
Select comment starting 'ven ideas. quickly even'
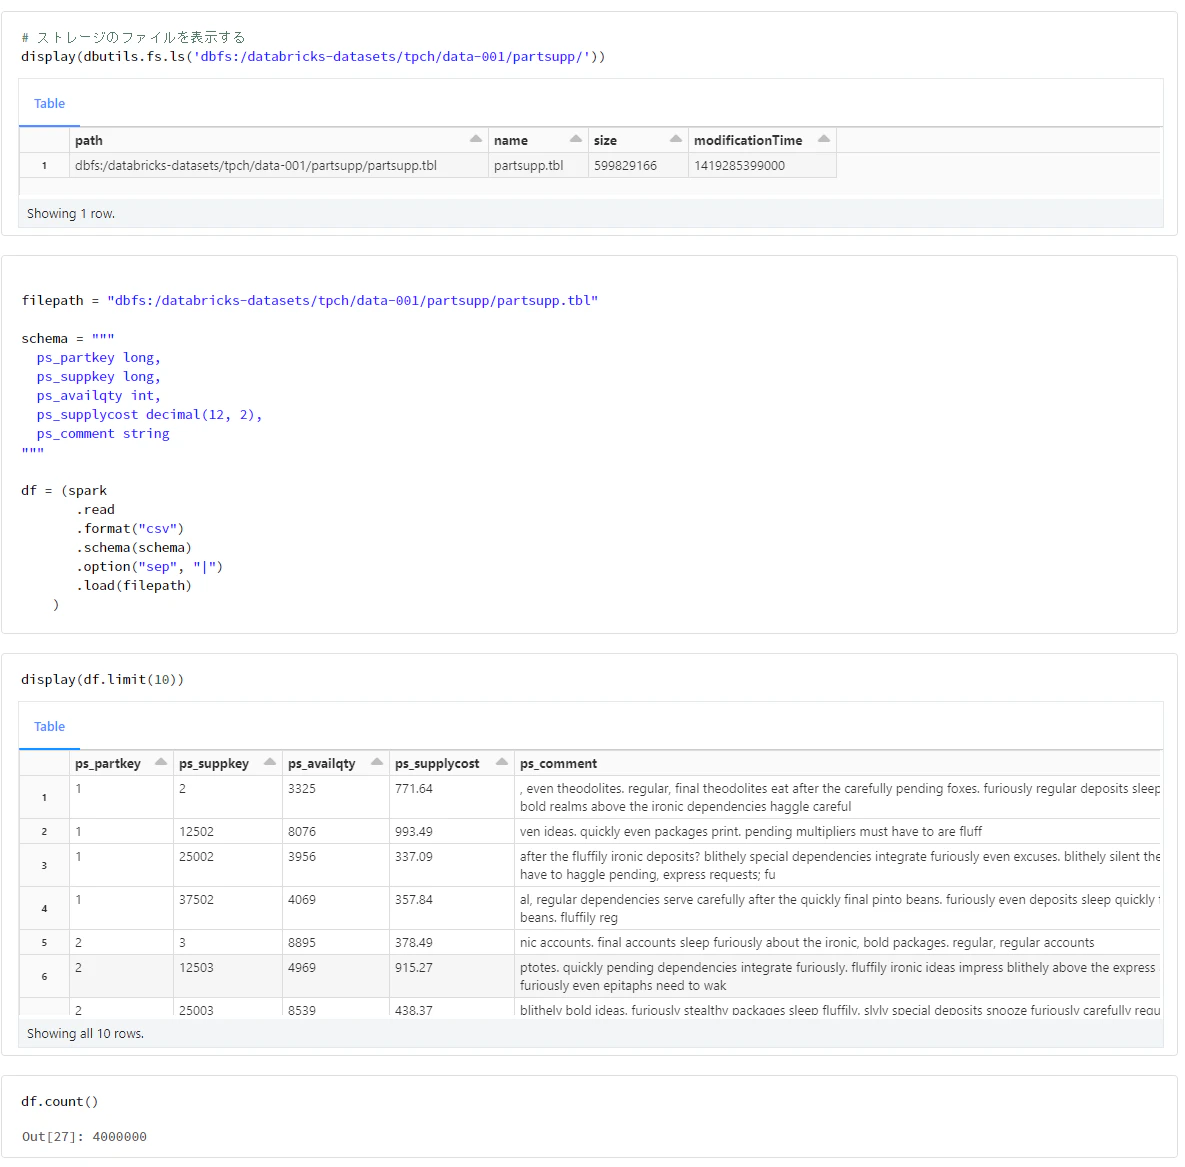tap(750, 831)
